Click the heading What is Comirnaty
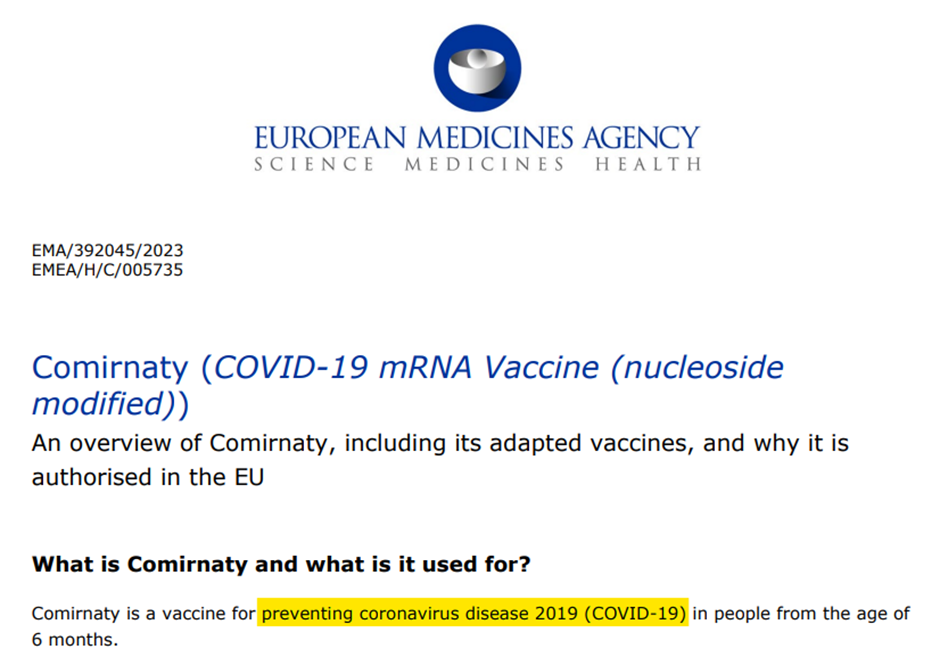This screenshot has height=657, width=940. [280, 564]
